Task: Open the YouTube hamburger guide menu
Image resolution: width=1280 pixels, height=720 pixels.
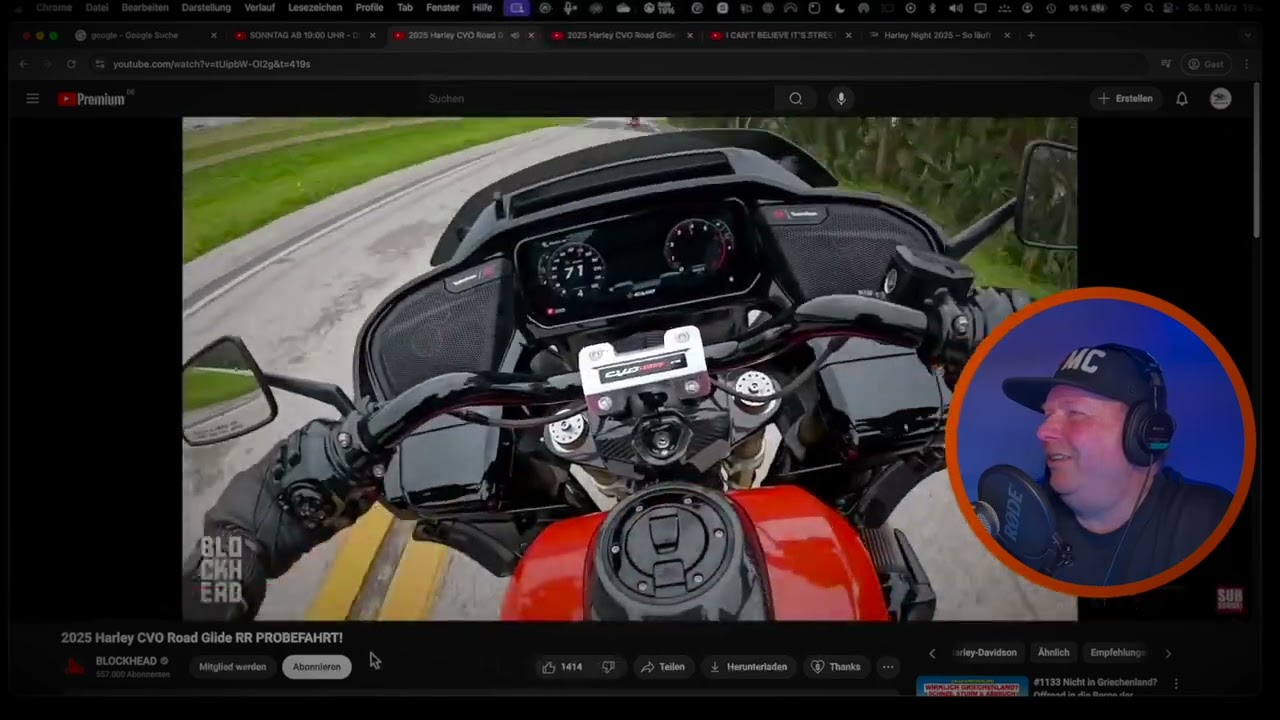Action: tap(33, 99)
